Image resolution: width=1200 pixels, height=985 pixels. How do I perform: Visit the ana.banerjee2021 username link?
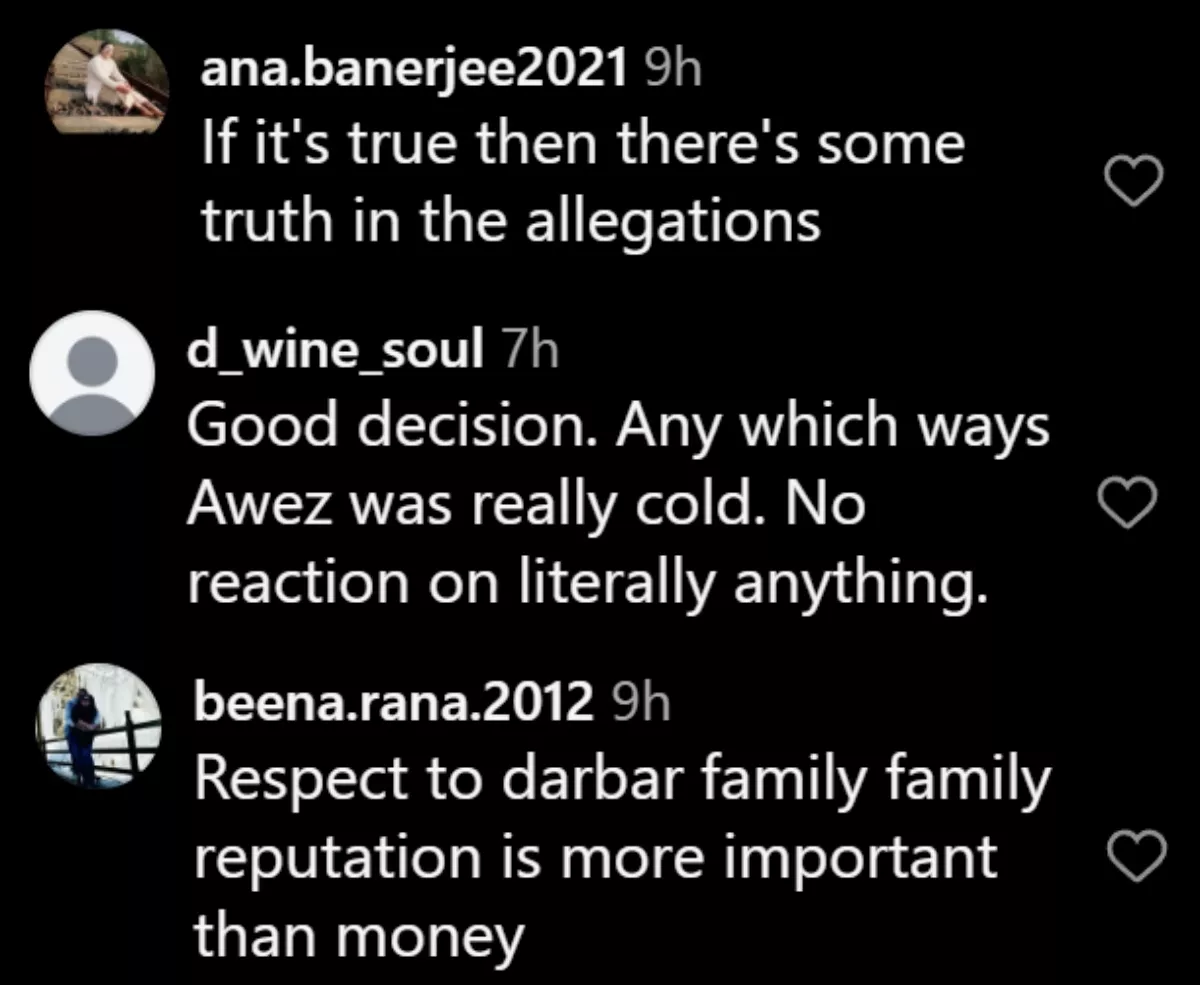415,70
